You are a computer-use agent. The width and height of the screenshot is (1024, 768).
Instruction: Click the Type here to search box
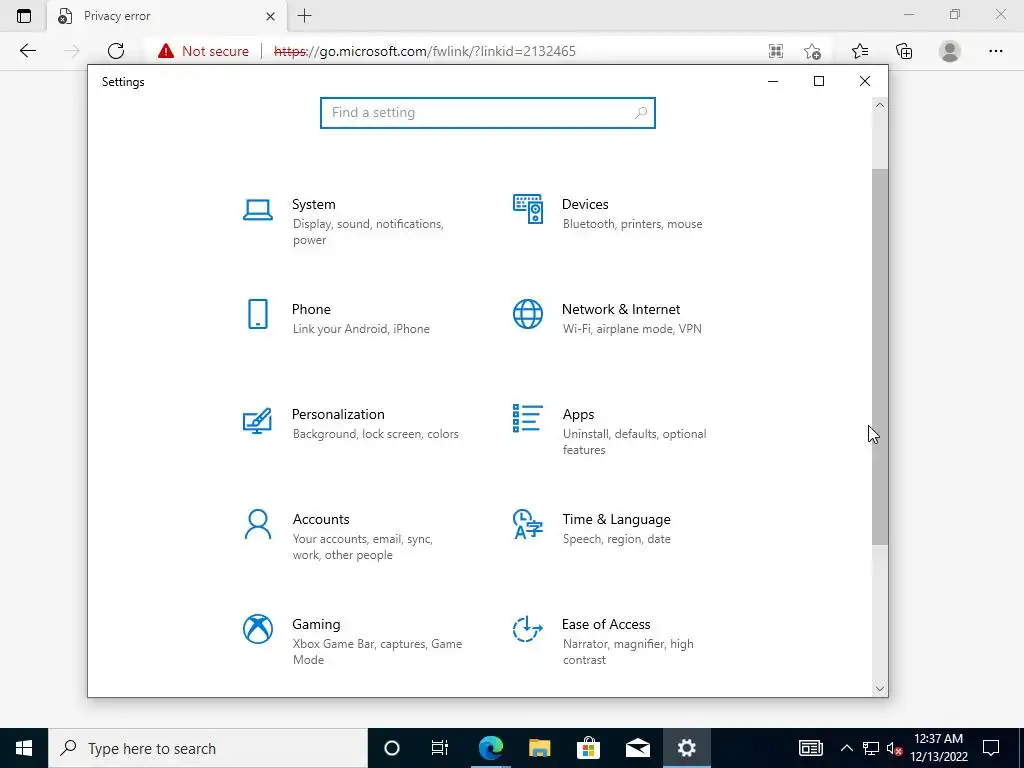(208, 748)
